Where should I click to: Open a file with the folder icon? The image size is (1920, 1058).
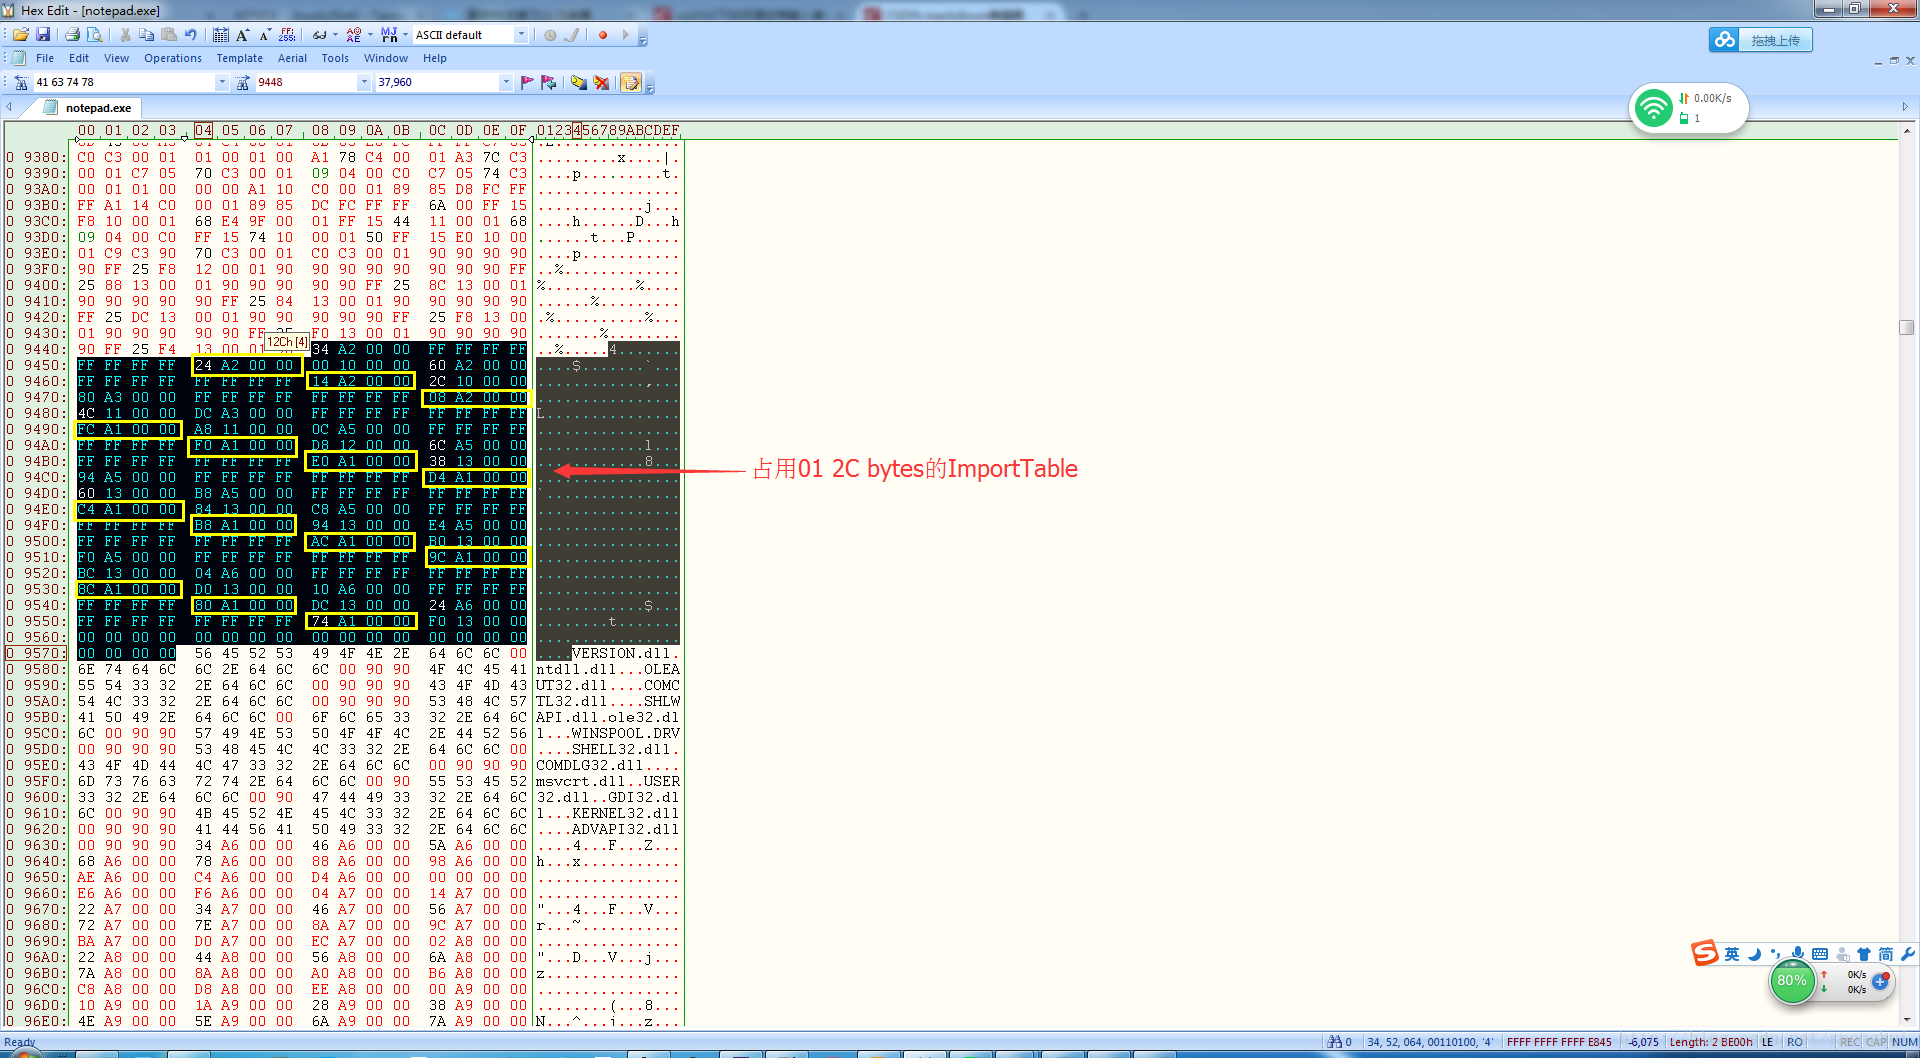(21, 35)
